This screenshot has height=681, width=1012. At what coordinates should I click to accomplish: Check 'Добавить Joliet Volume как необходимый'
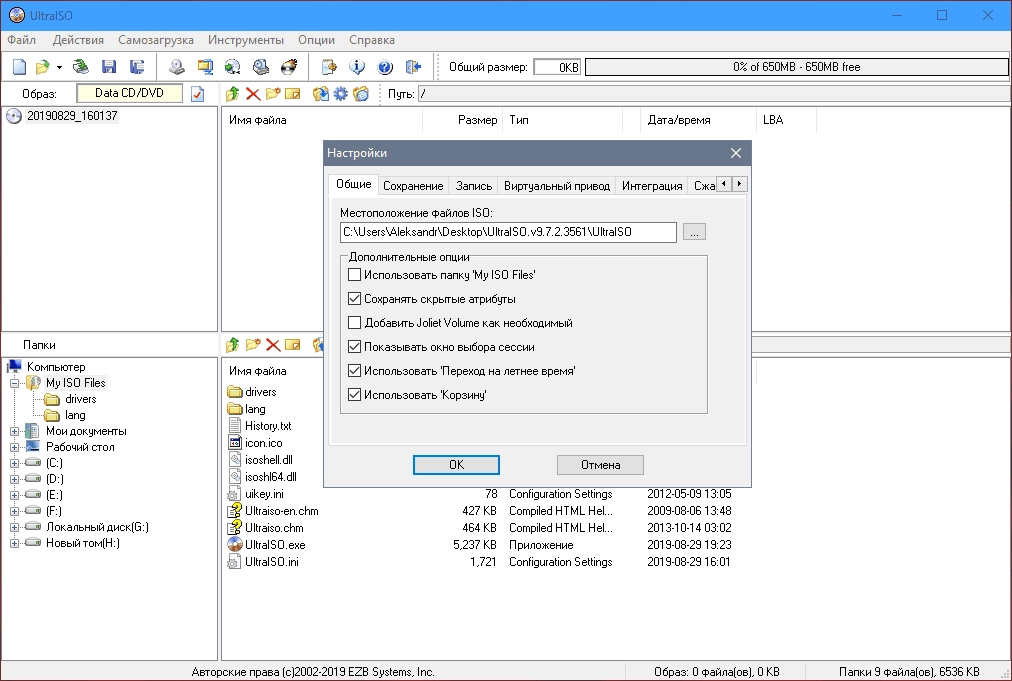tap(354, 323)
